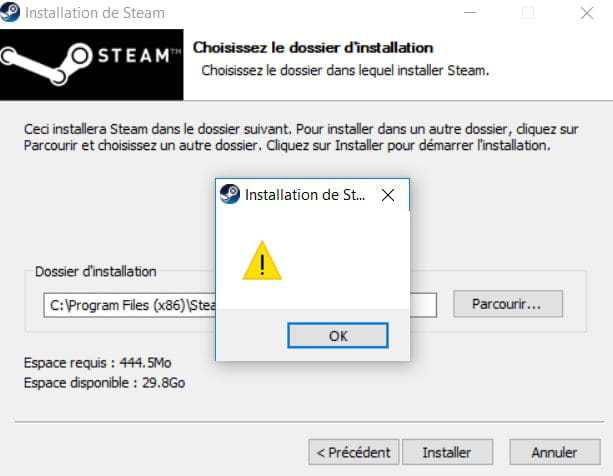Click subtitle Choisissez le dossier dans lequel installer
The image size is (613, 476).
coord(323,71)
